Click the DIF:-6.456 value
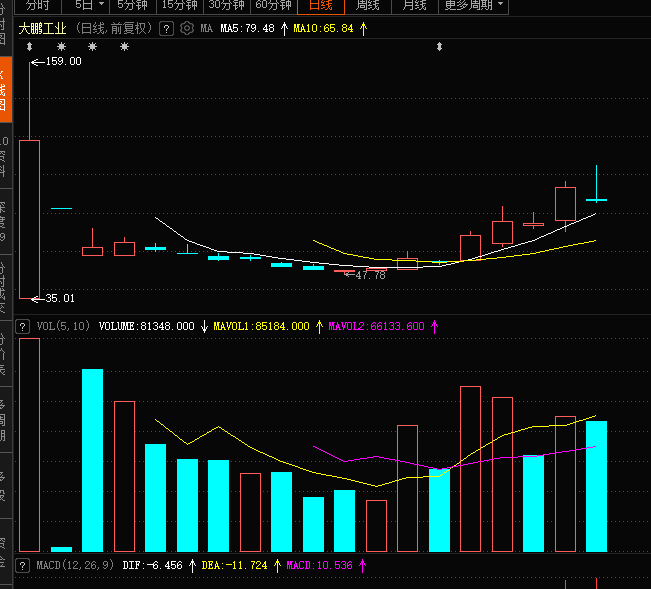The height and width of the screenshot is (589, 651). click(x=152, y=565)
